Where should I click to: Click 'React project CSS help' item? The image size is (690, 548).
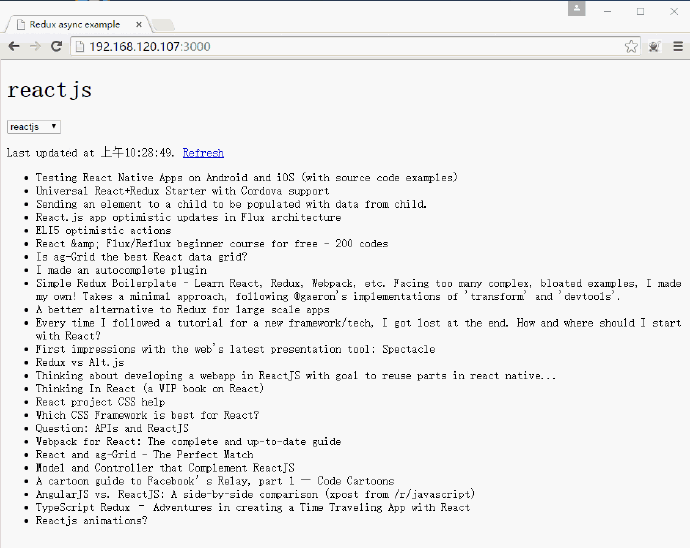(100, 402)
